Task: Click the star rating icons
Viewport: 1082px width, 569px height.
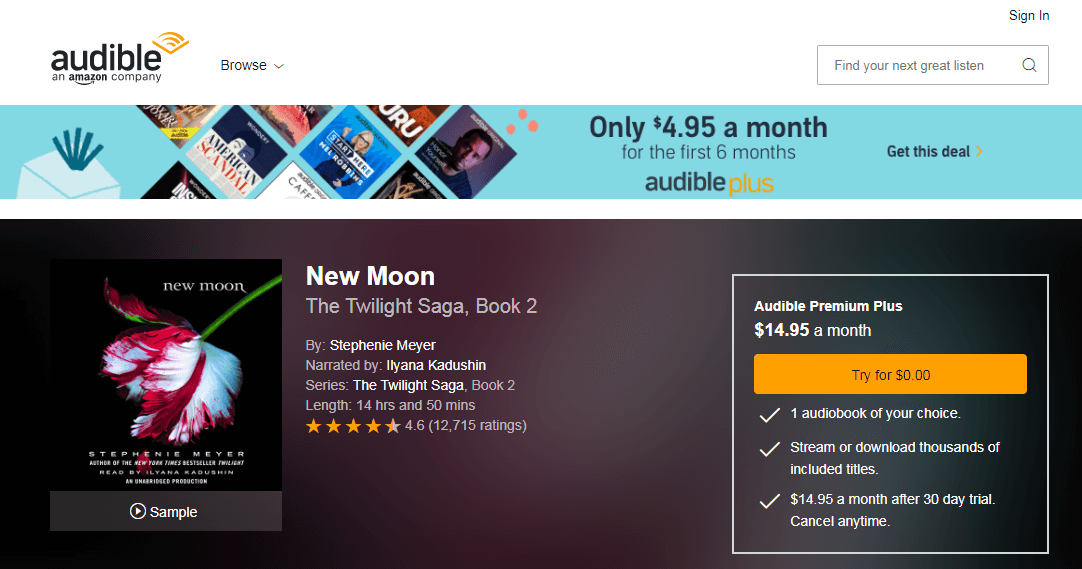Action: click(353, 426)
